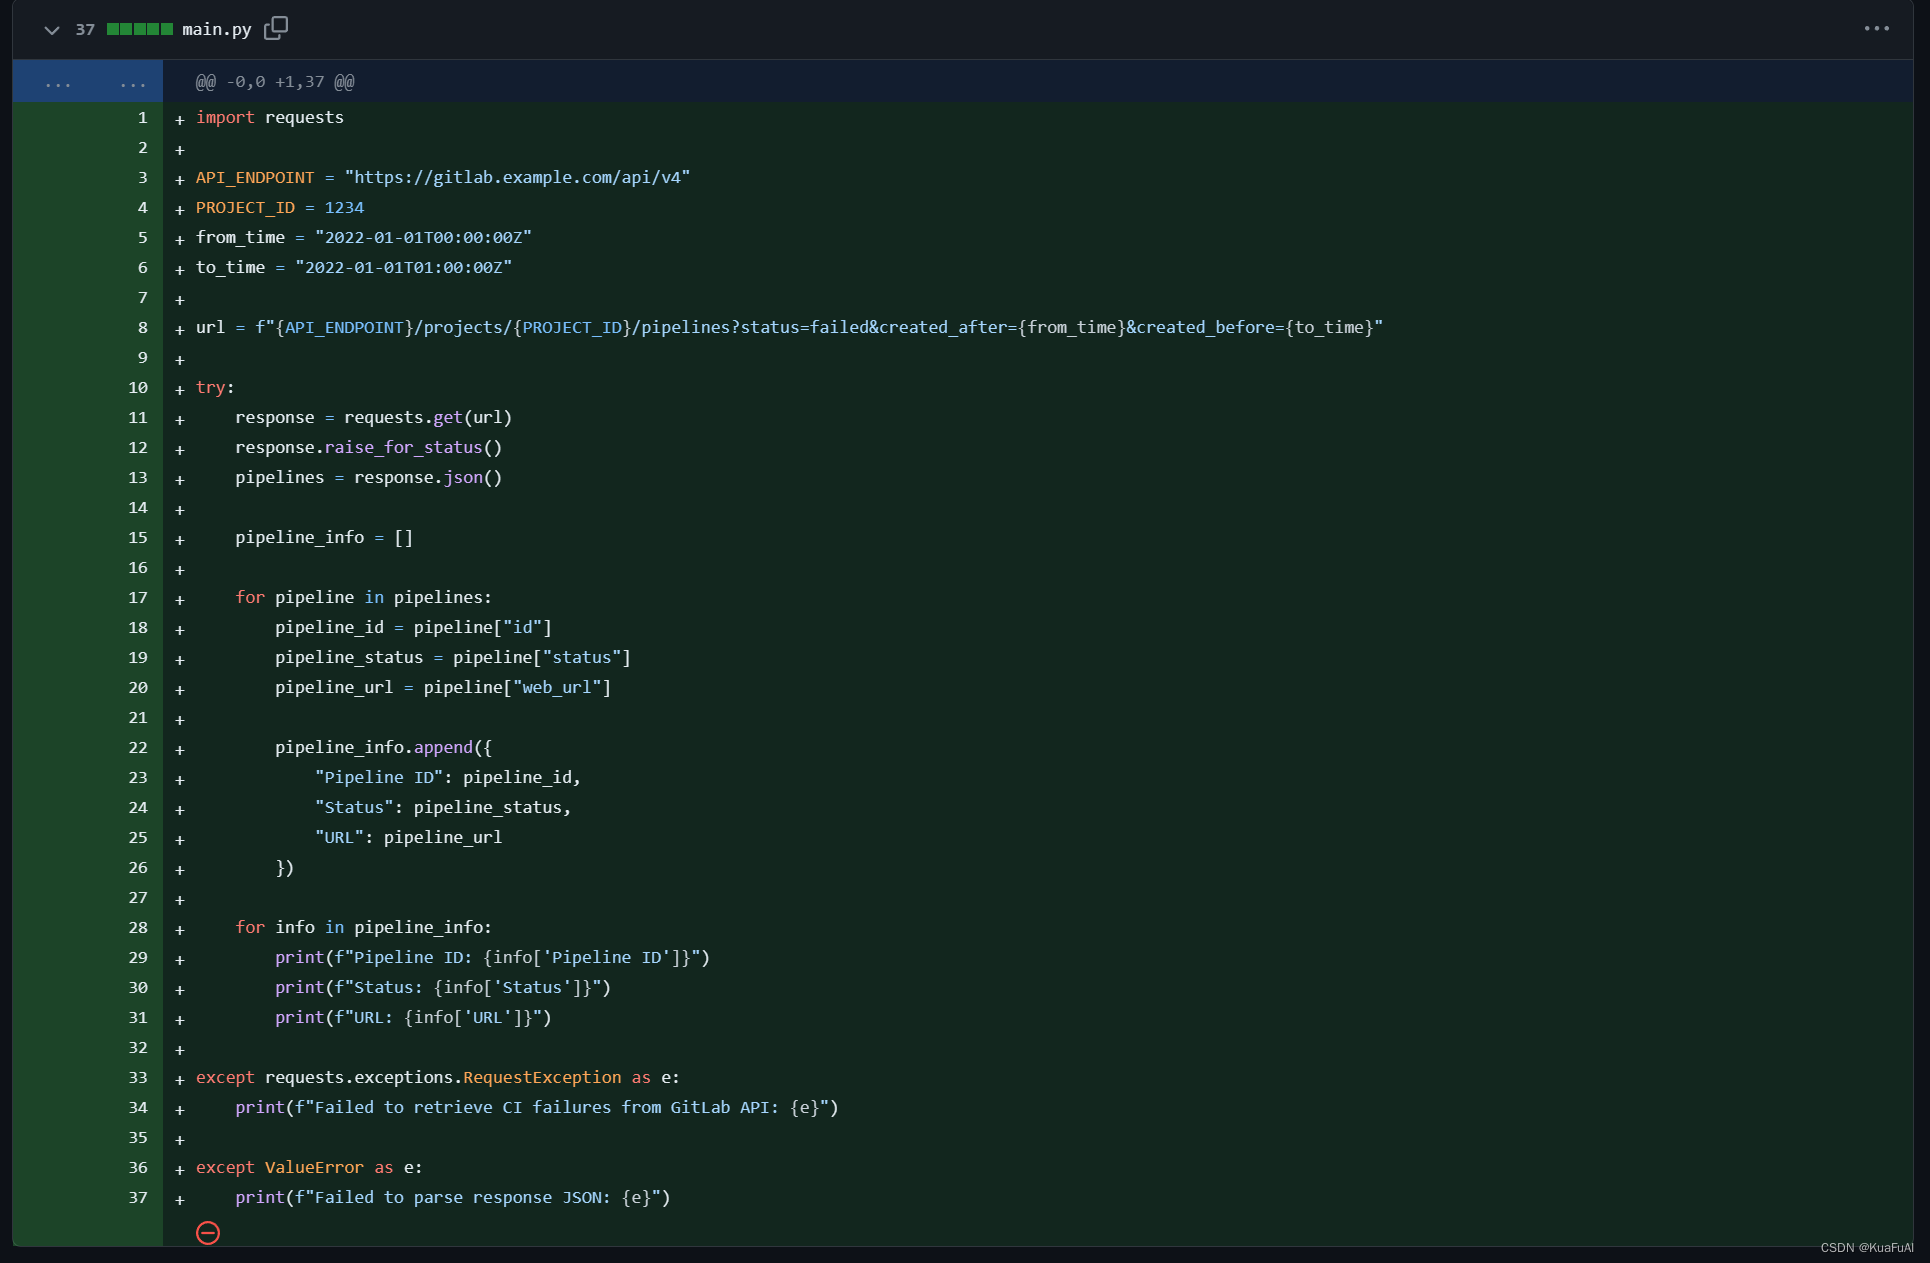Click line number 1 in the gutter
The image size is (1930, 1263).
point(142,118)
